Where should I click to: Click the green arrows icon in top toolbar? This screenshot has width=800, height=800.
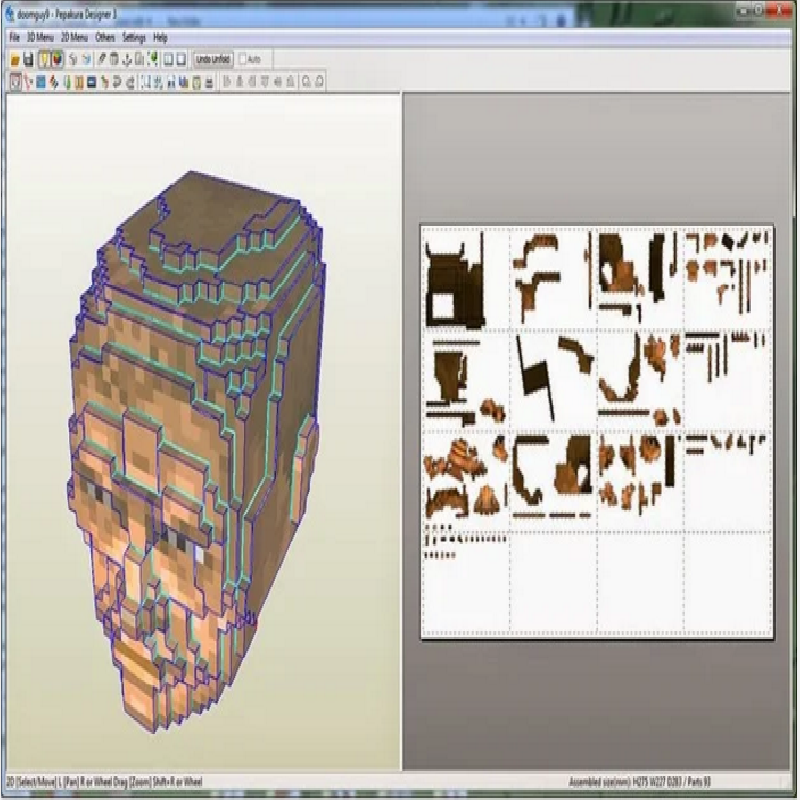click(153, 60)
